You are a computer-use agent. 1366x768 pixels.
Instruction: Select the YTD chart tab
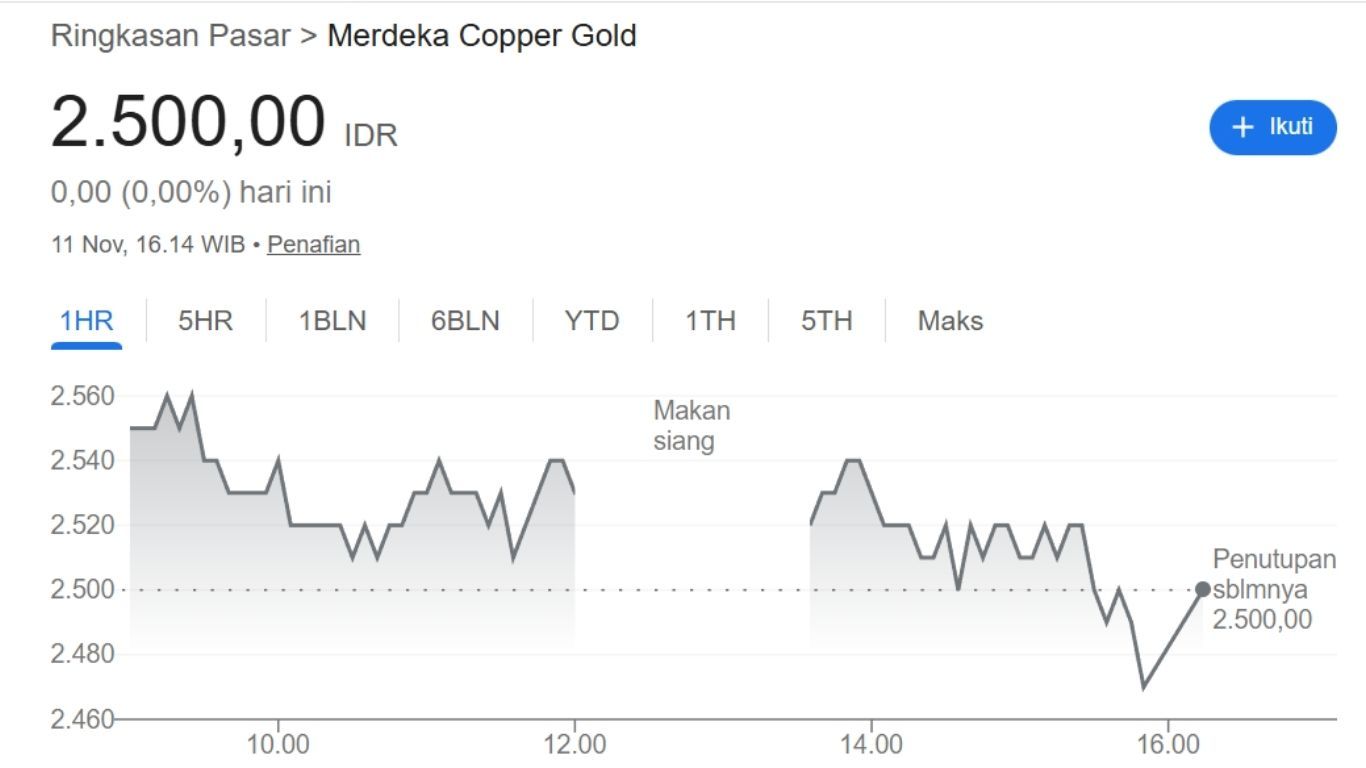(x=592, y=321)
